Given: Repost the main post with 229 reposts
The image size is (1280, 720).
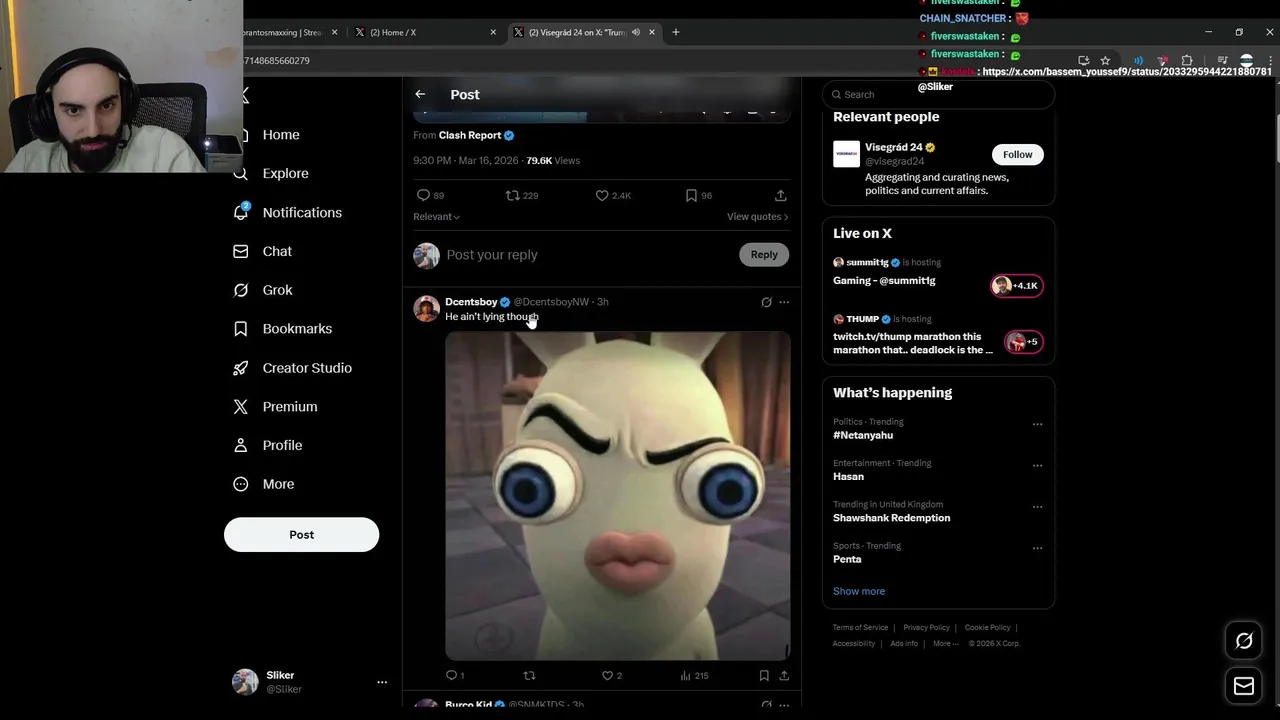Looking at the screenshot, I should coord(512,195).
